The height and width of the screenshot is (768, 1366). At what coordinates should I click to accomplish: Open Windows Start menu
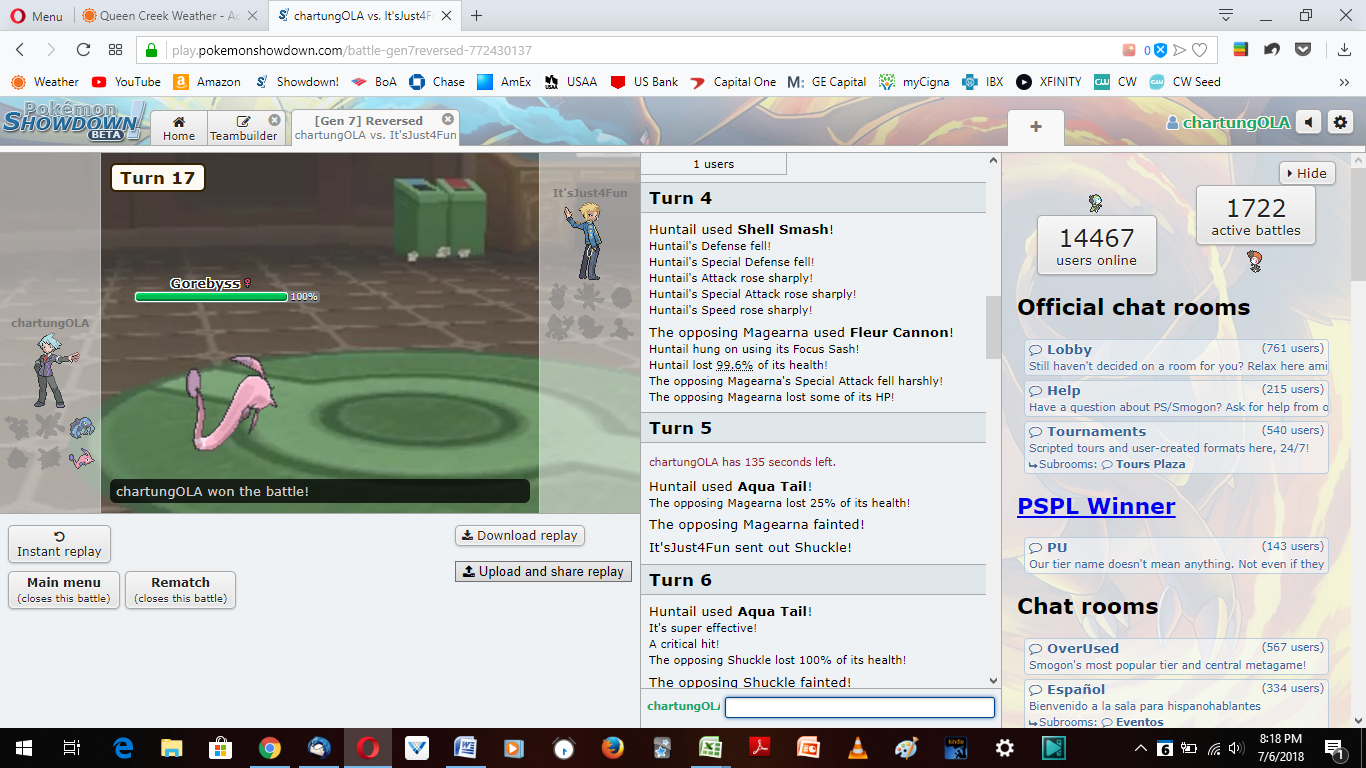[x=24, y=747]
